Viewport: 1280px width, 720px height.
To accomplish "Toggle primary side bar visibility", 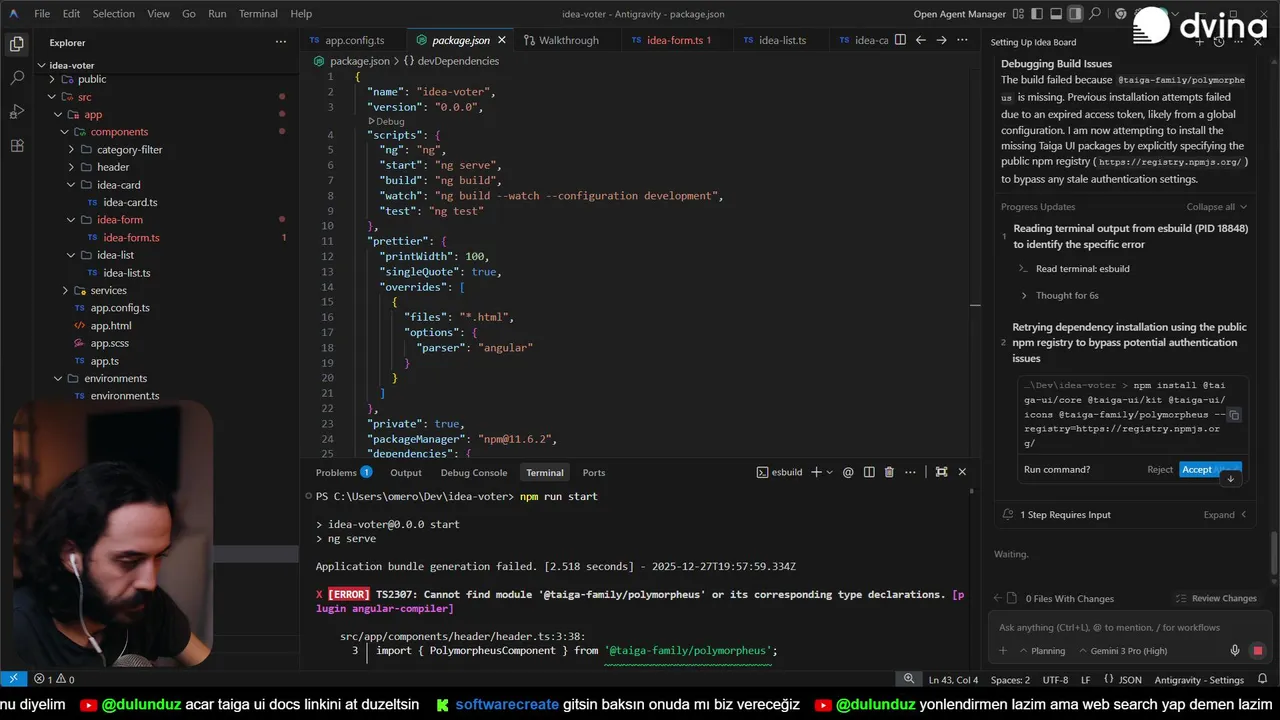I will (1035, 14).
